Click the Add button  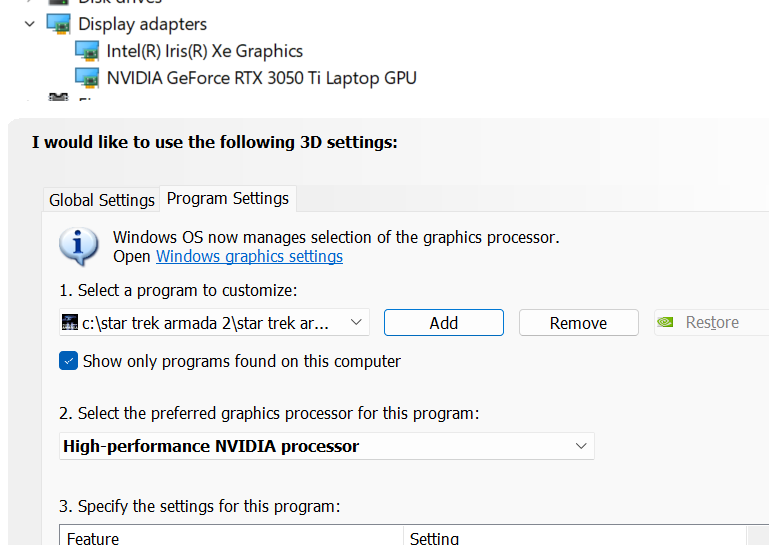[x=444, y=323]
